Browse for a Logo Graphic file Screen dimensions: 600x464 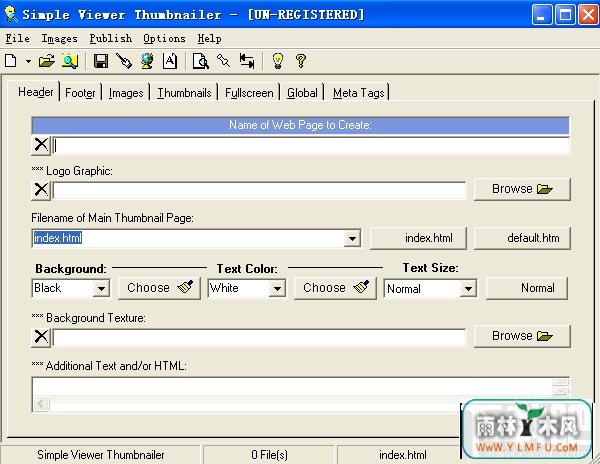click(522, 189)
